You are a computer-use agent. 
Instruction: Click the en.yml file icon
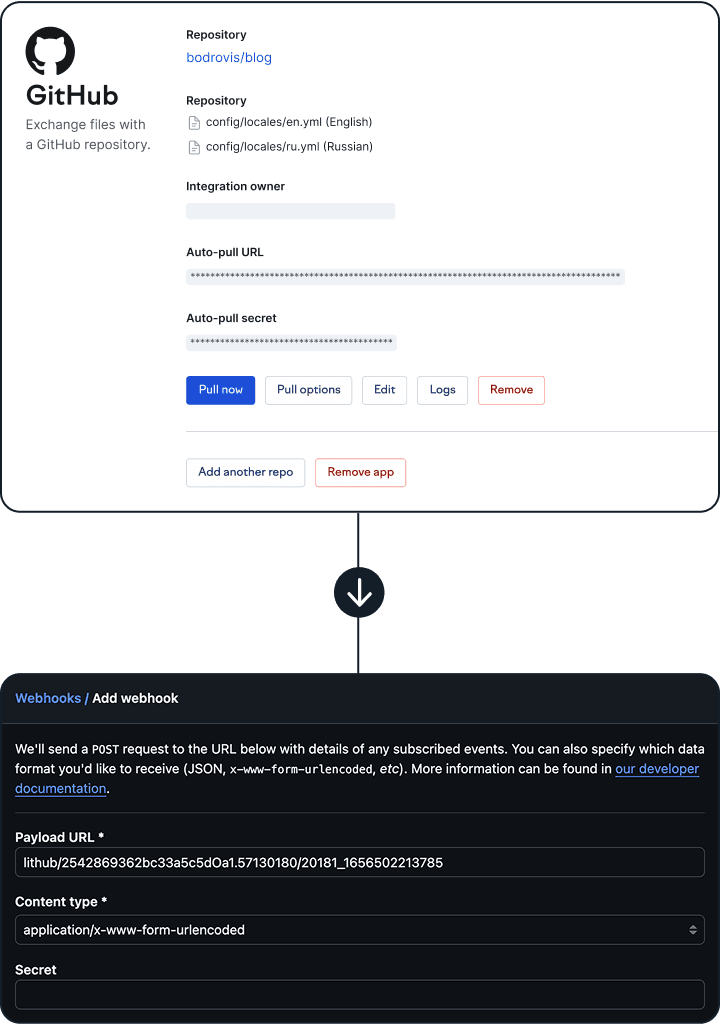195,123
